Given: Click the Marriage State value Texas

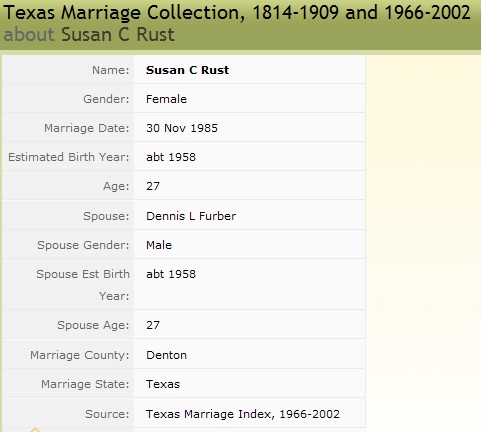Looking at the screenshot, I should point(163,384).
